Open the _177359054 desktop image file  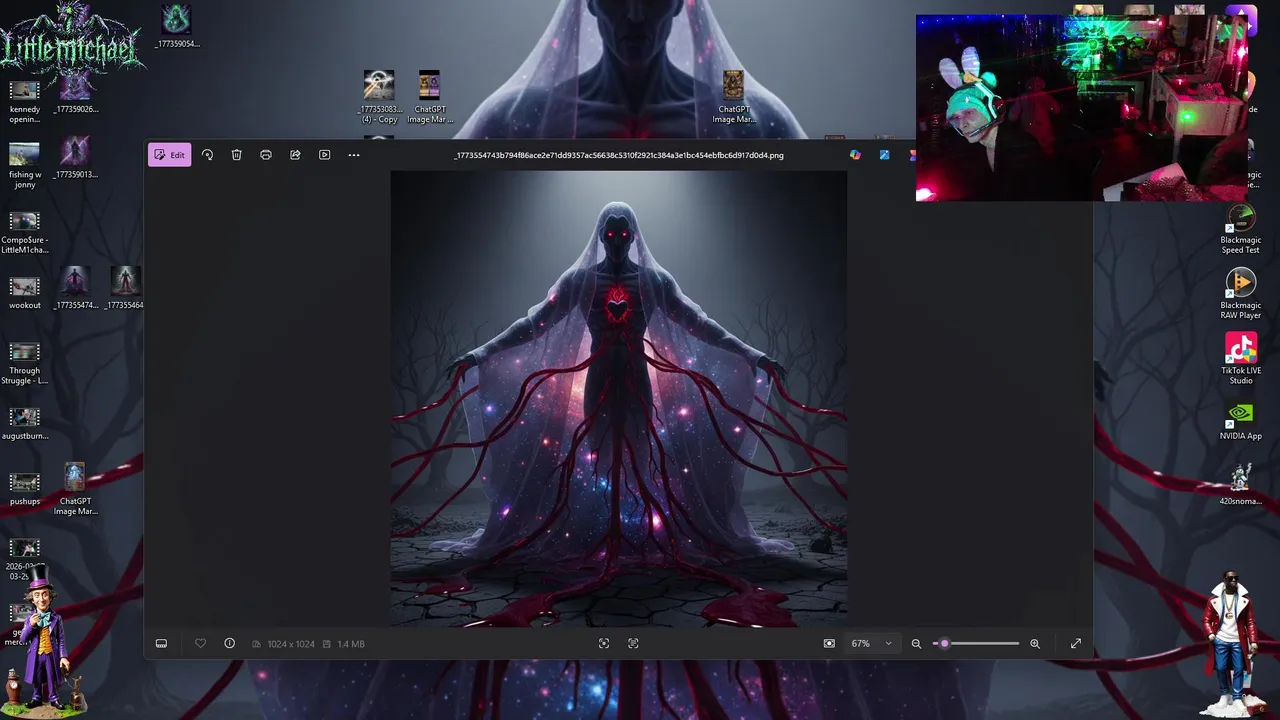point(177,26)
